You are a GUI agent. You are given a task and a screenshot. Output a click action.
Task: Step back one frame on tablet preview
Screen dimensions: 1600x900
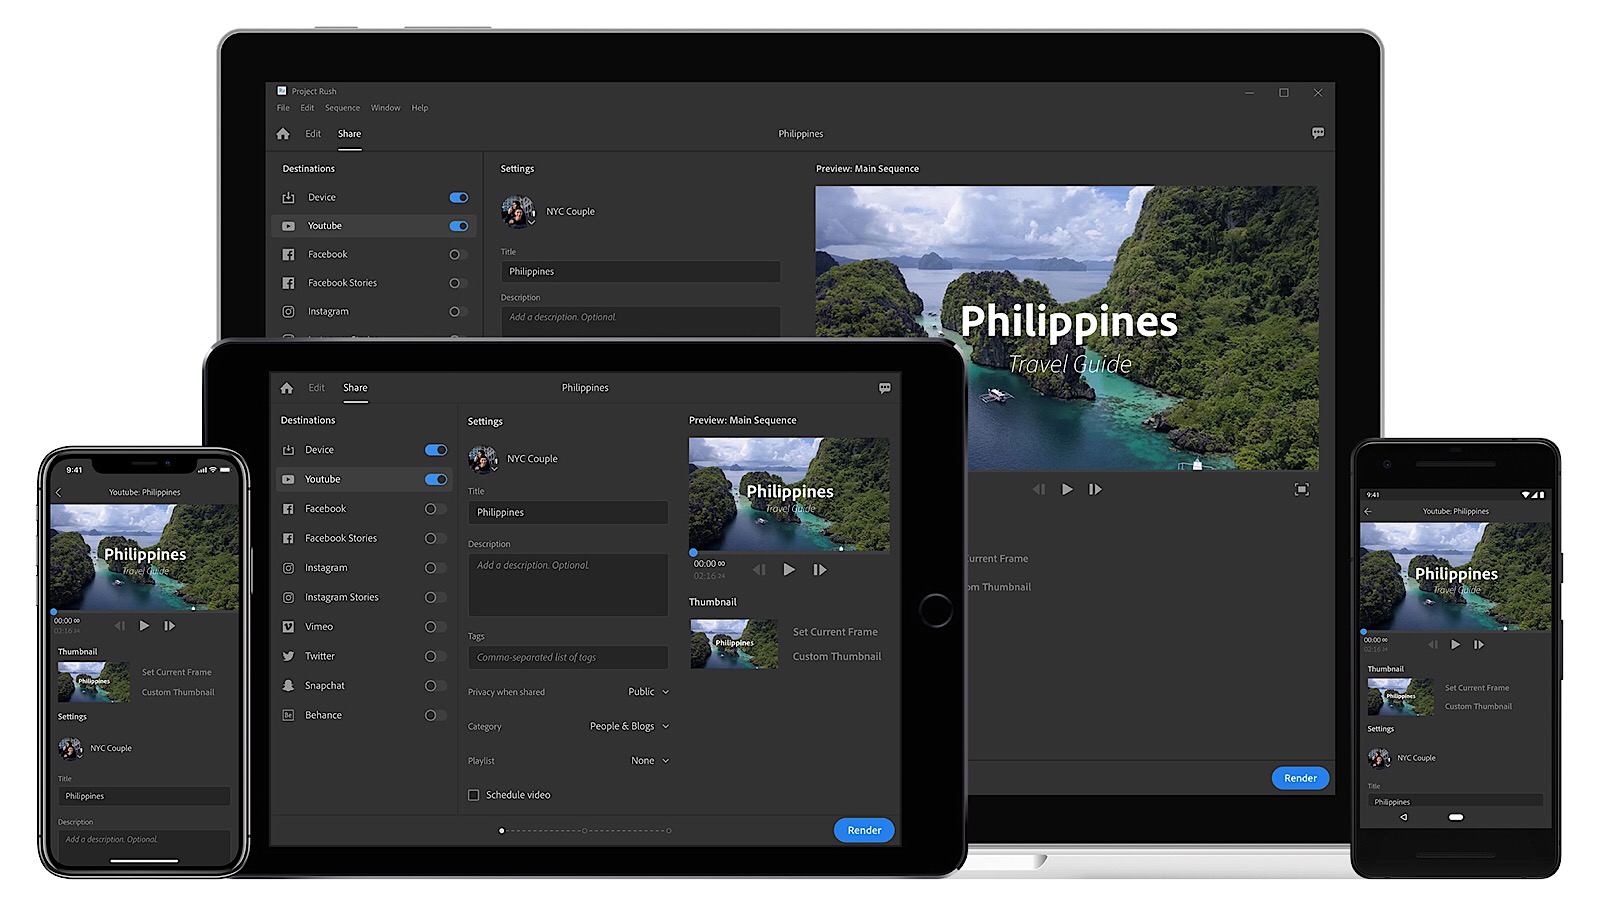pyautogui.click(x=759, y=569)
